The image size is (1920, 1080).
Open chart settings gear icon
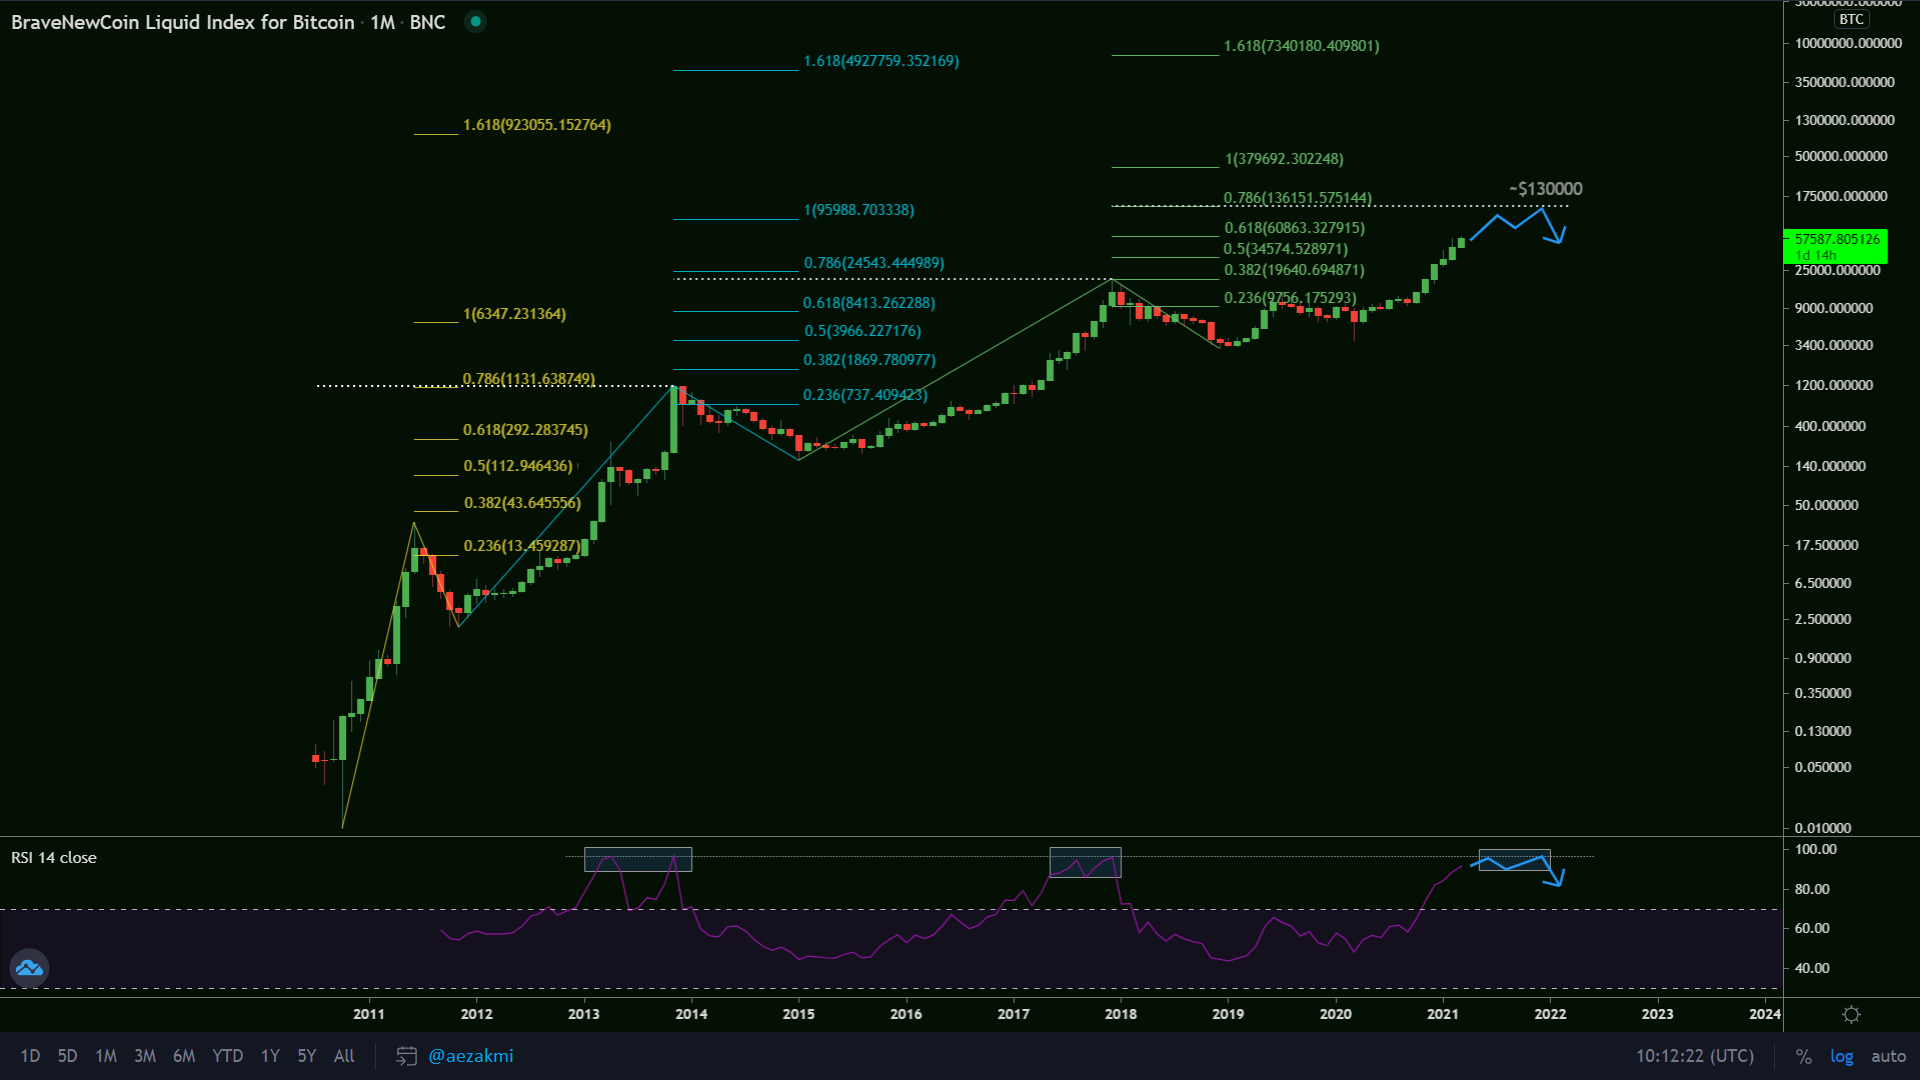click(x=1851, y=1014)
